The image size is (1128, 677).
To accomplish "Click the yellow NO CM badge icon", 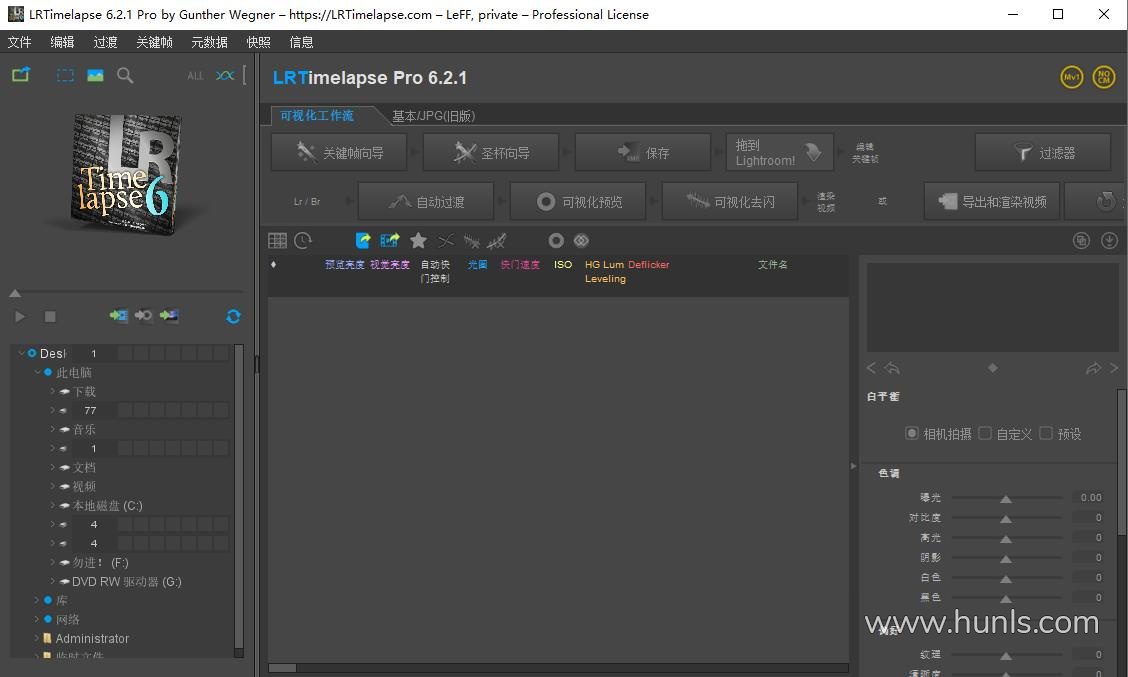I will (x=1104, y=77).
